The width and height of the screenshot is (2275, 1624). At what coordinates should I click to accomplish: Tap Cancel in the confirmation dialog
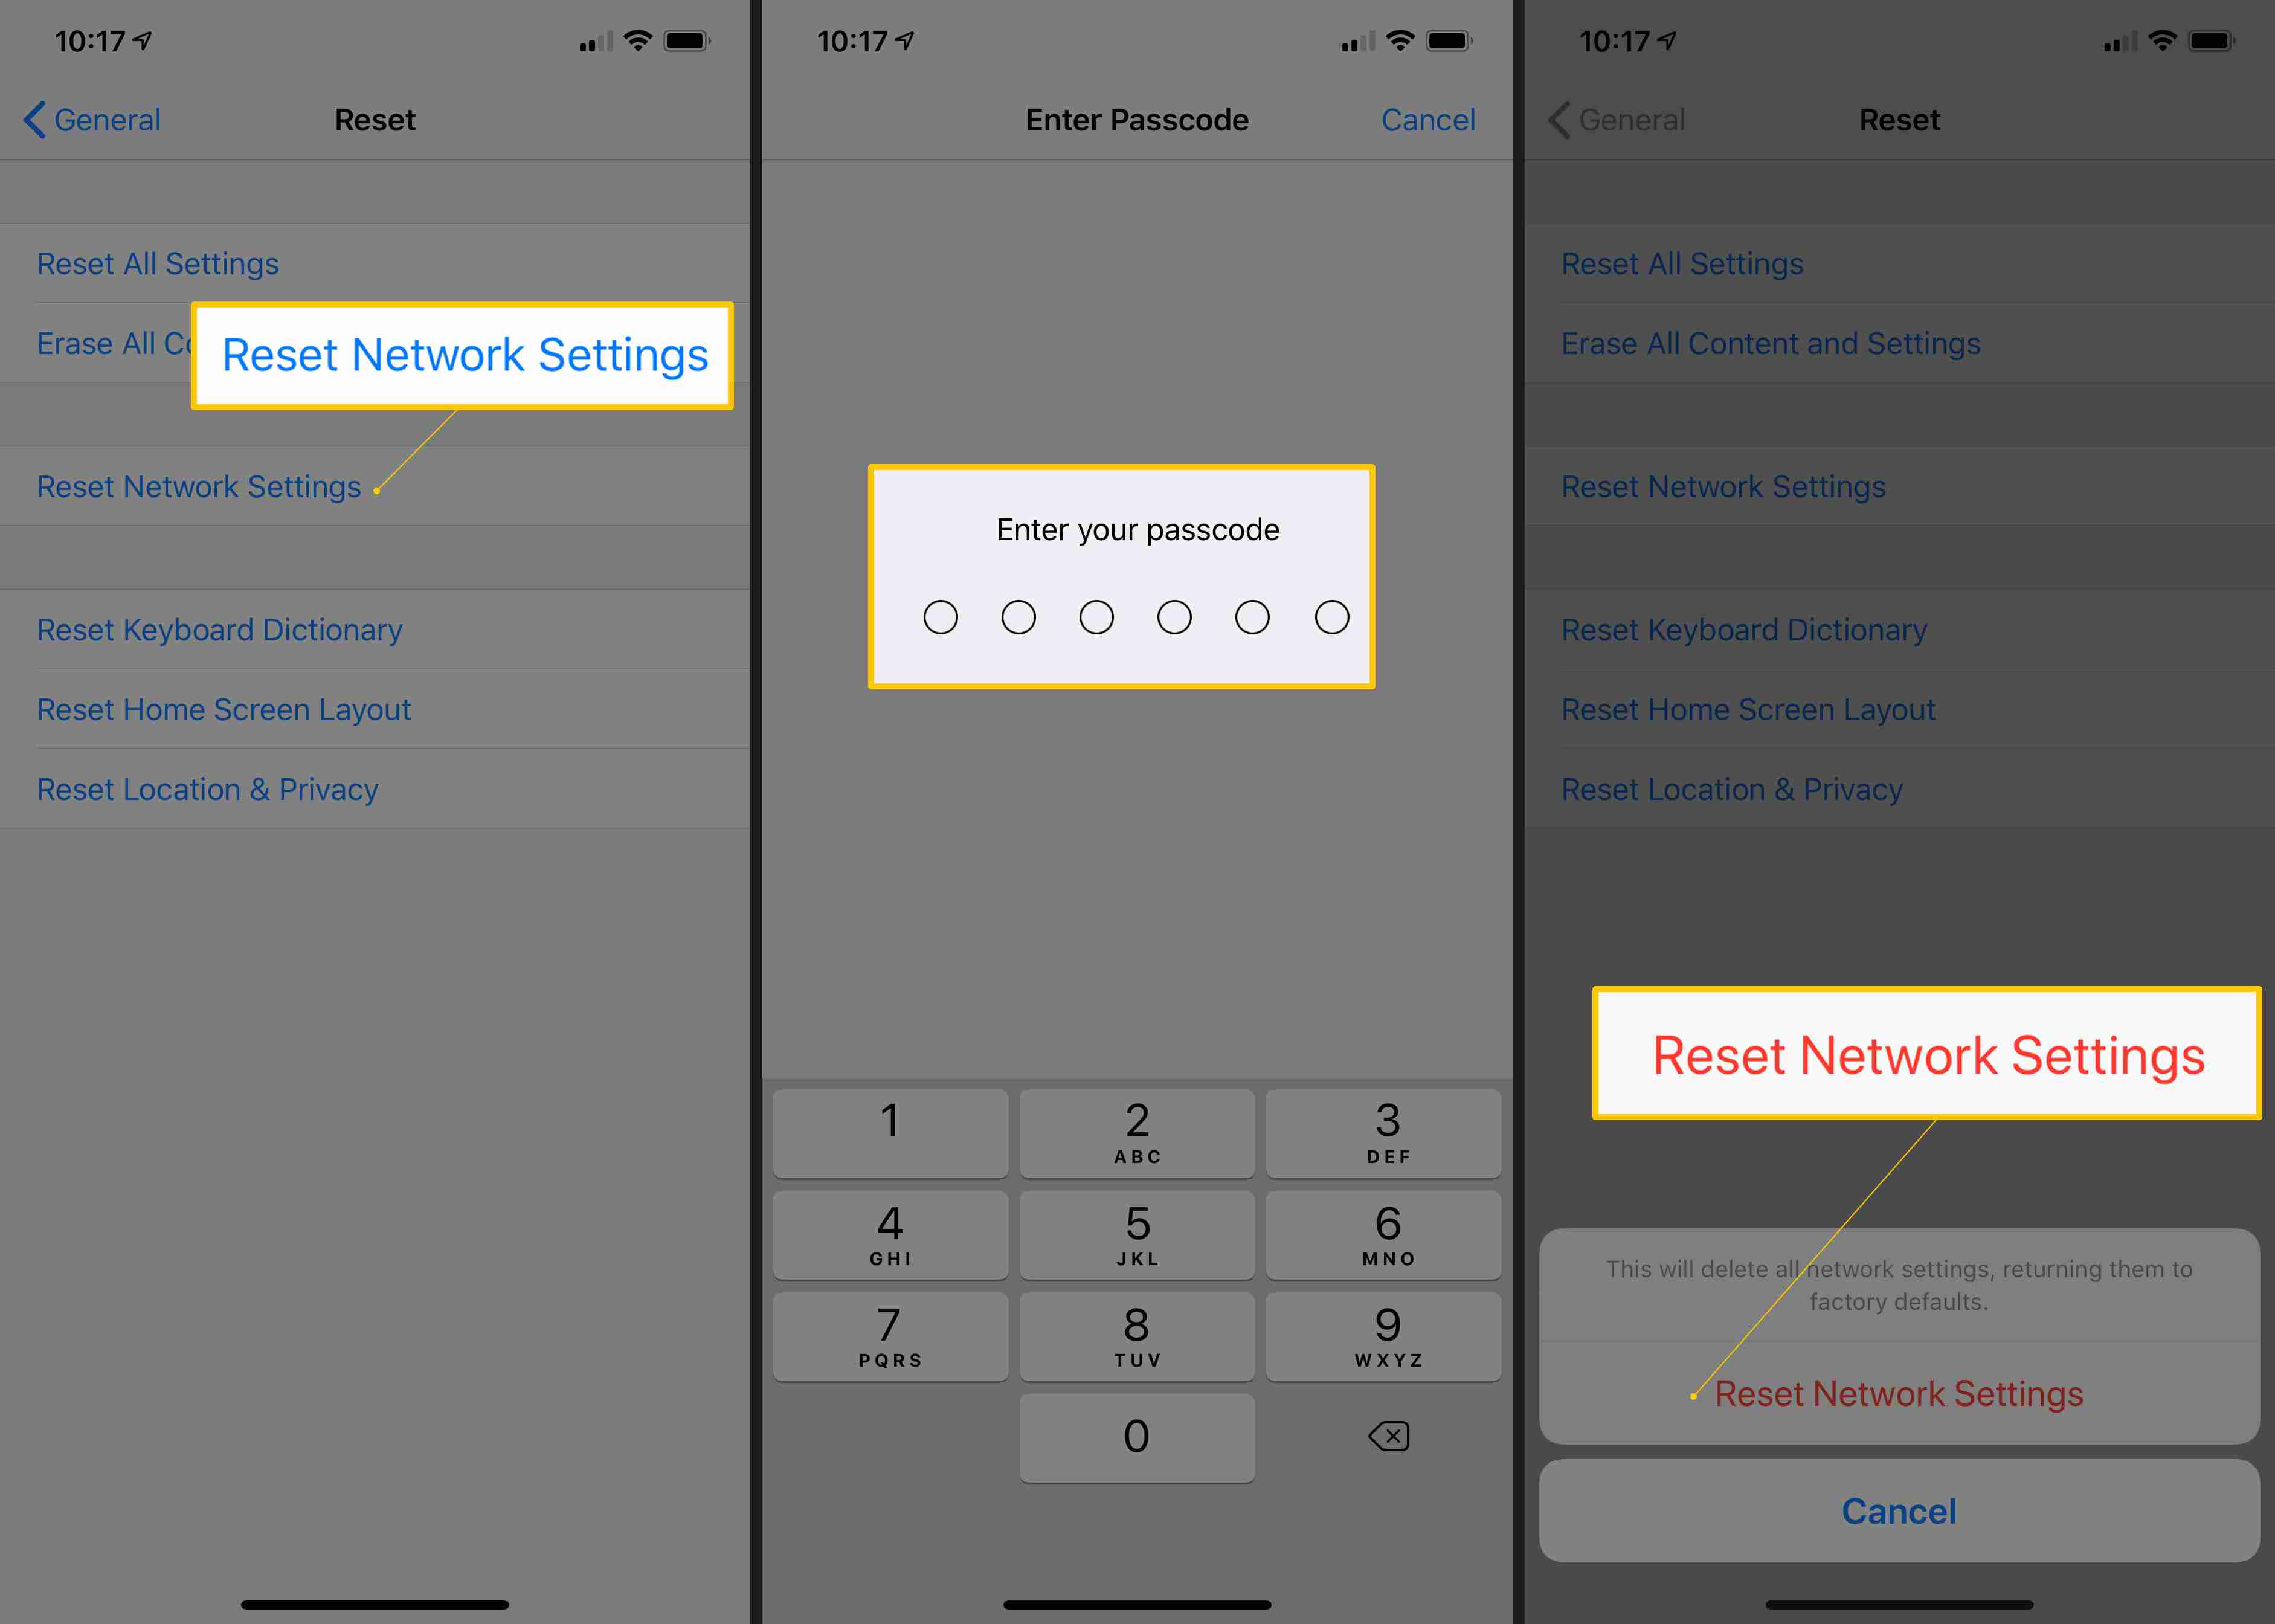coord(1899,1508)
